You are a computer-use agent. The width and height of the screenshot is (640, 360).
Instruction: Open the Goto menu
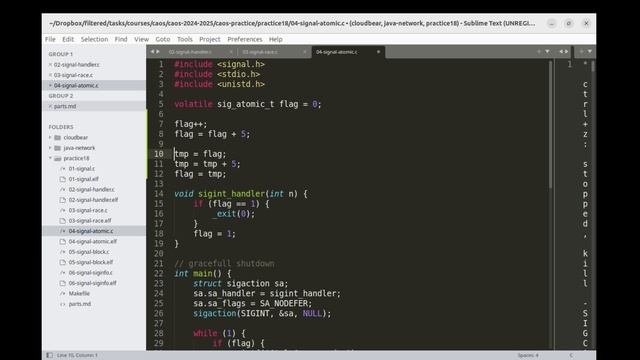coord(162,39)
